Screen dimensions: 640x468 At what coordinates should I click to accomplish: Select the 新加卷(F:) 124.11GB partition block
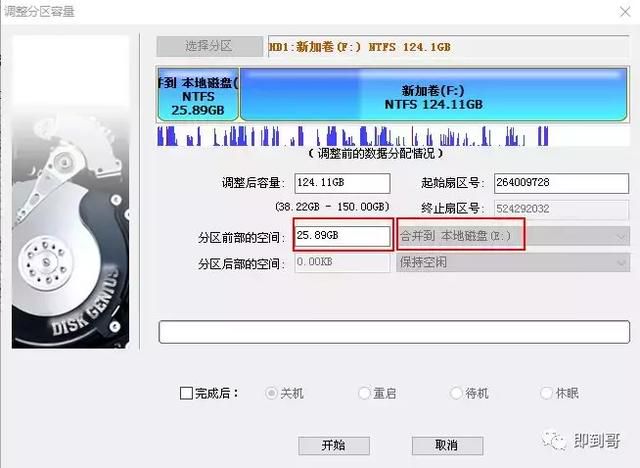click(433, 95)
